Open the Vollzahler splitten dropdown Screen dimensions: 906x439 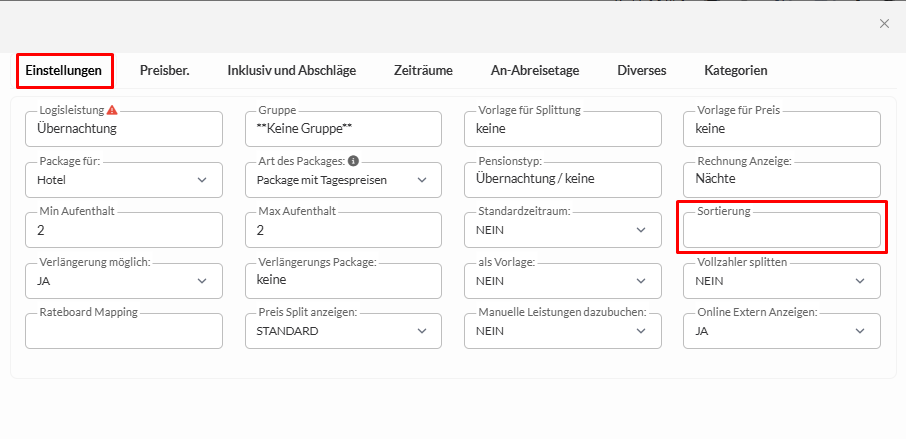point(781,281)
